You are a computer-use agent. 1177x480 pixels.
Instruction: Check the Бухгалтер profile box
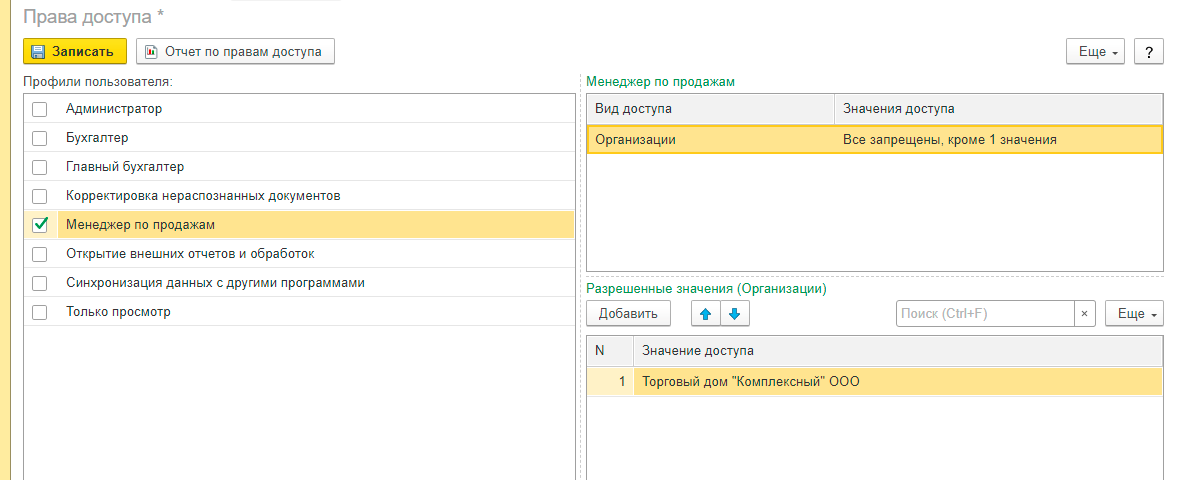click(x=40, y=138)
